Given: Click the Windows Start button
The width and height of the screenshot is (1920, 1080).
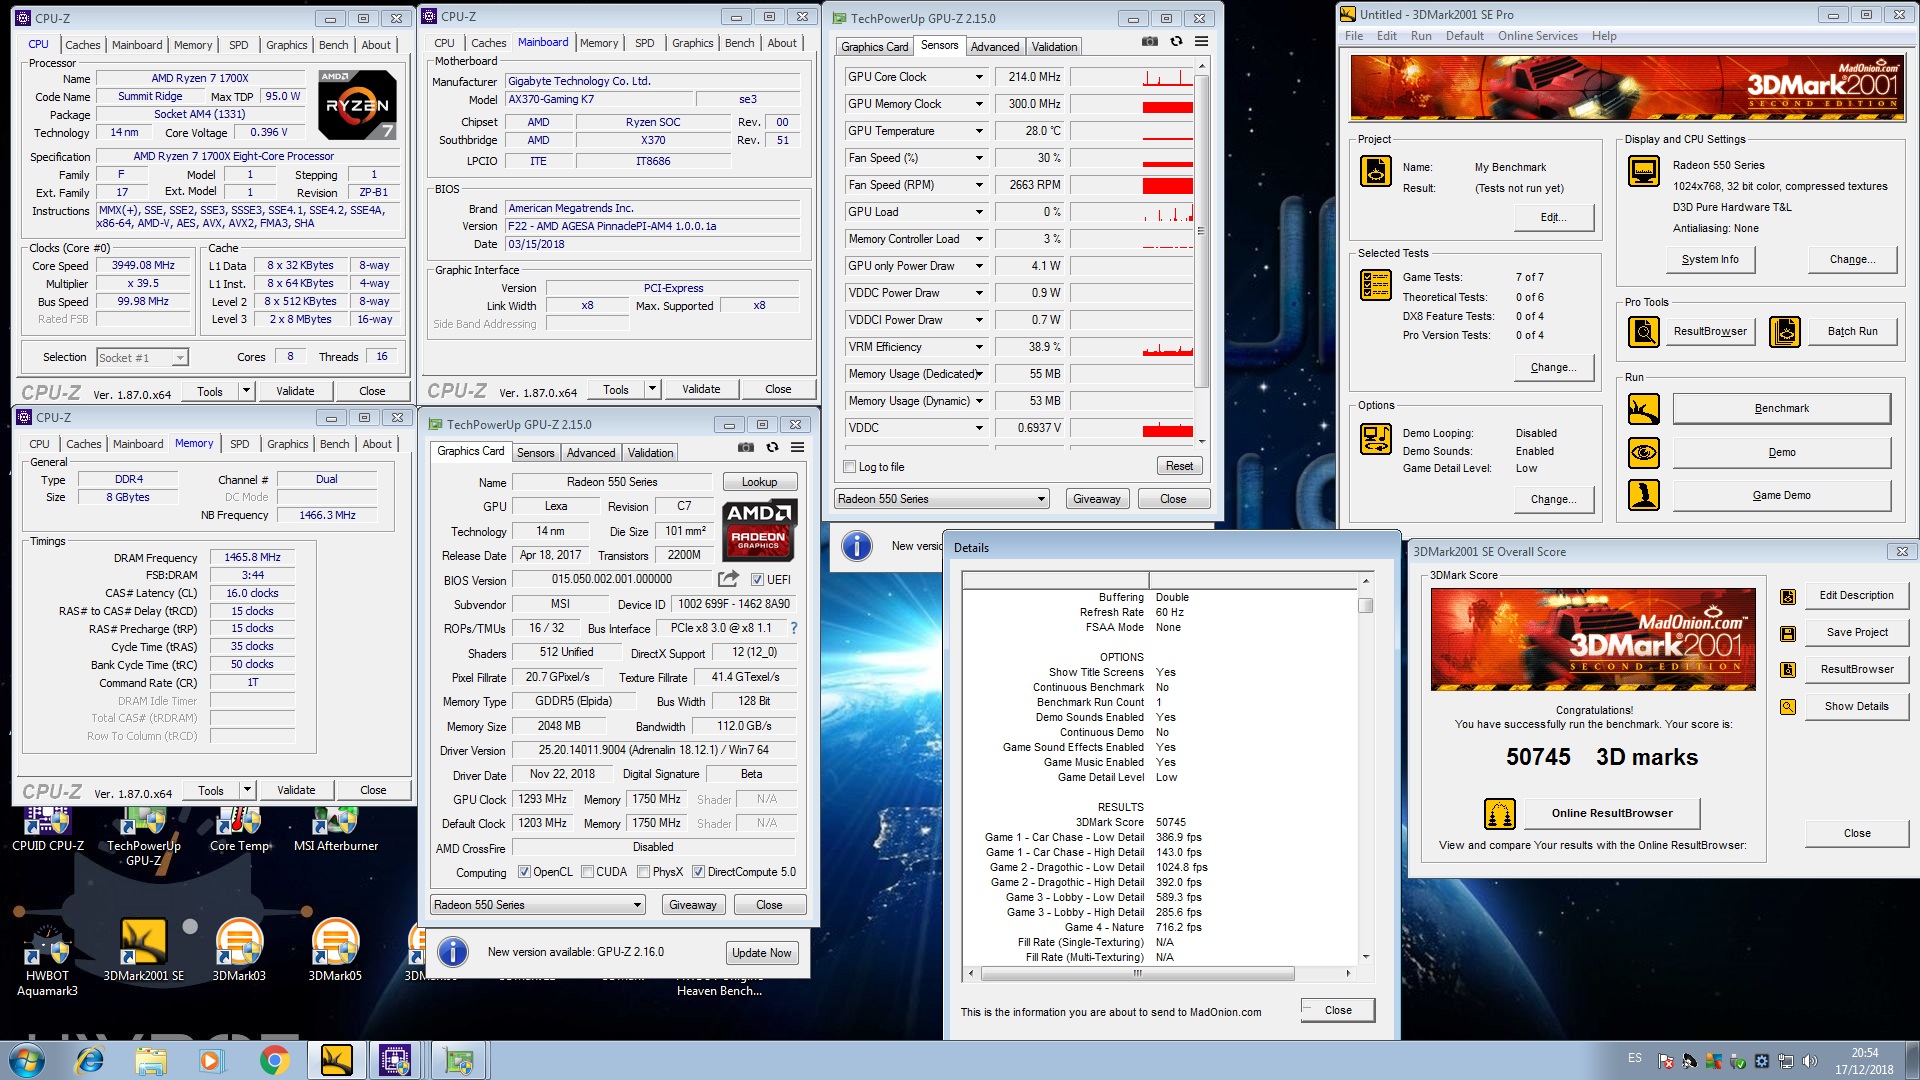Looking at the screenshot, I should click(x=27, y=1060).
